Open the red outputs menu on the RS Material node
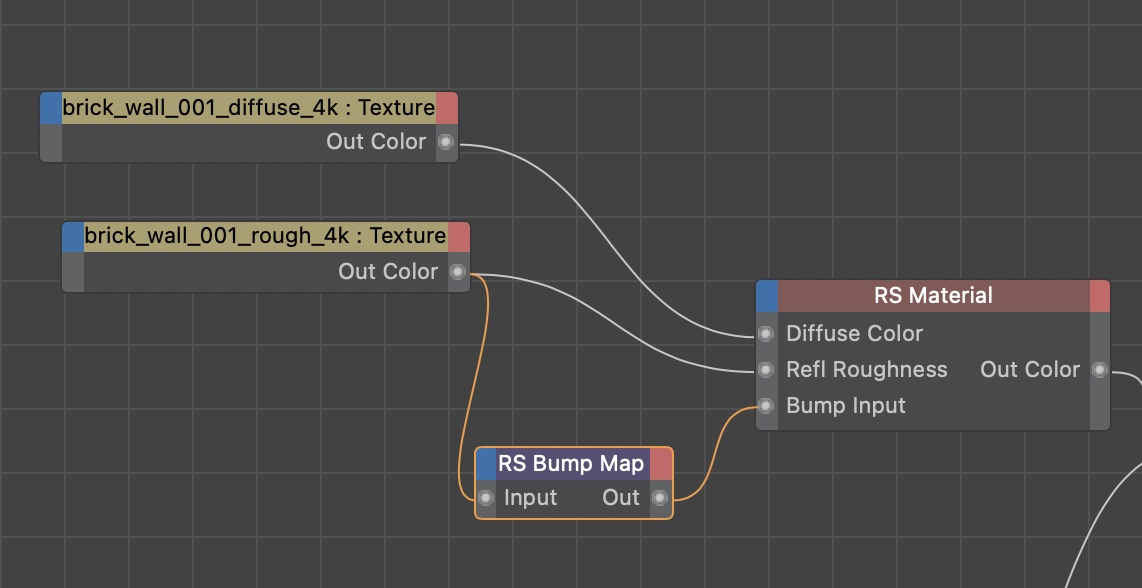Screen dimensions: 1142x588 1099,296
